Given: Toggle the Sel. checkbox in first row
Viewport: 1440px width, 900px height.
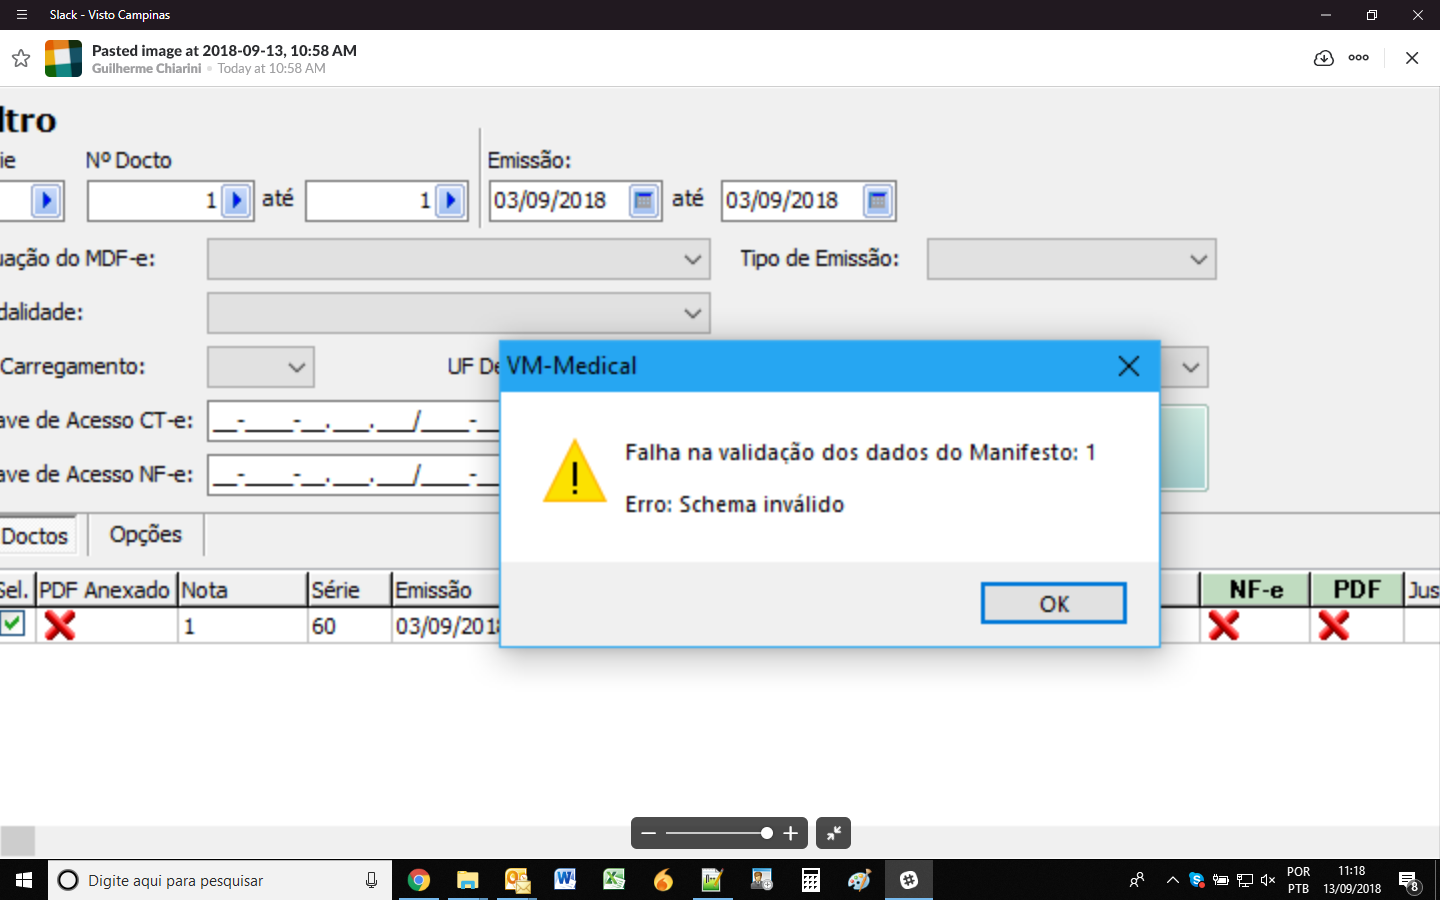Looking at the screenshot, I should 12,623.
